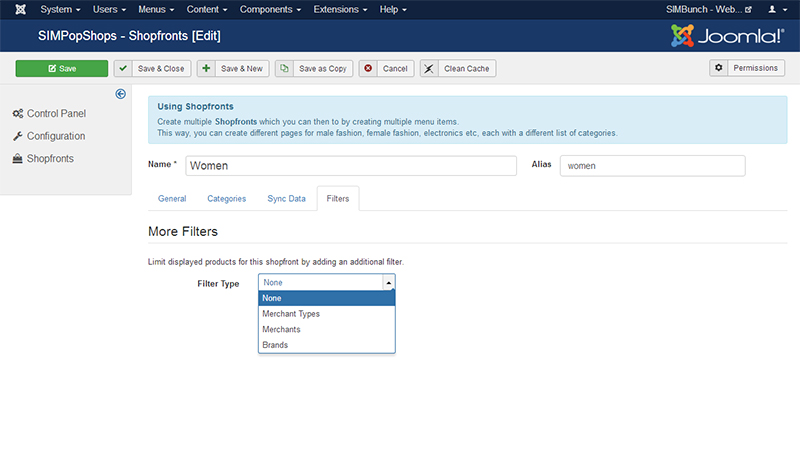
Task: Switch to the Categories tab
Action: [227, 199]
